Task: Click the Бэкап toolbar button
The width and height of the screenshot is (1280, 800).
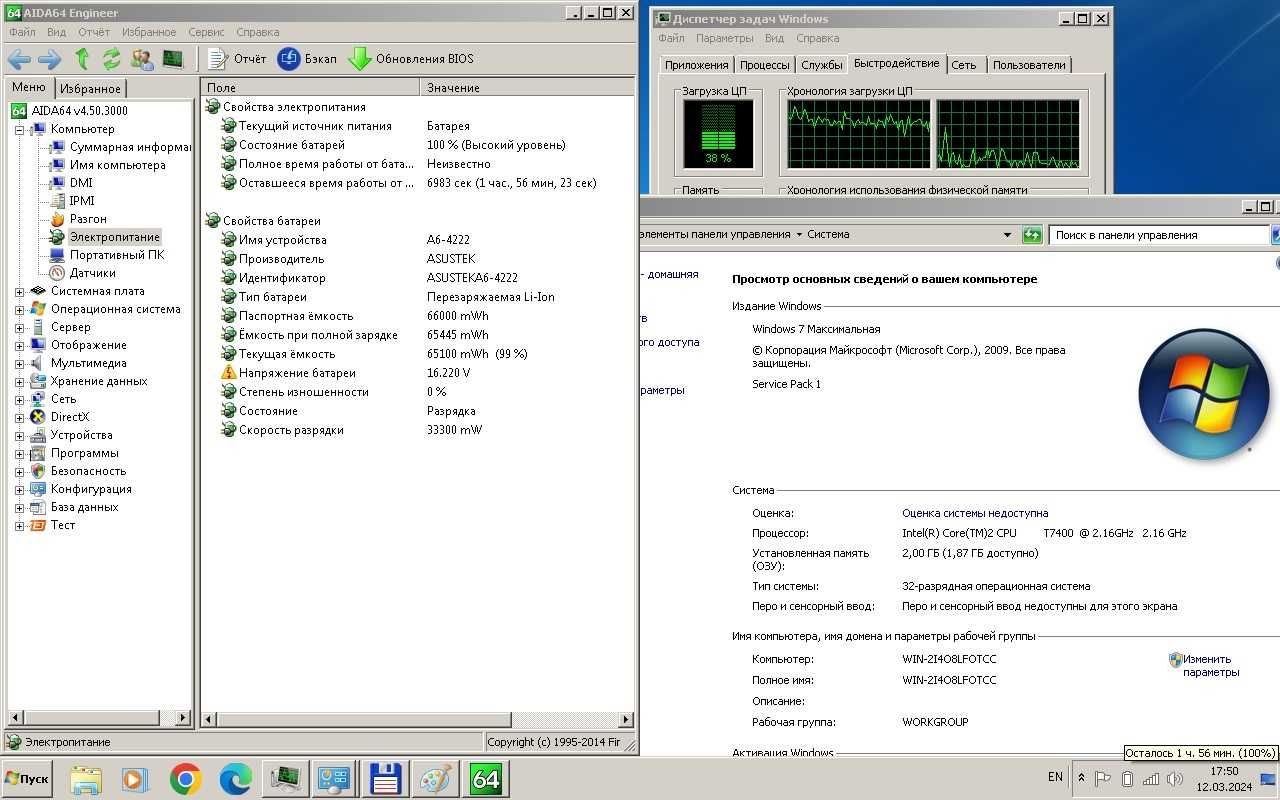Action: pyautogui.click(x=308, y=59)
